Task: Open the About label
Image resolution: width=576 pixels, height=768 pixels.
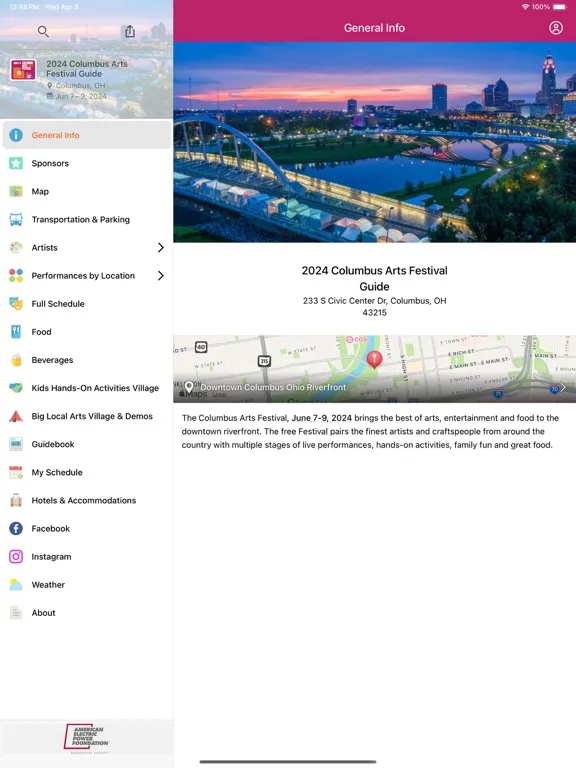Action: click(x=43, y=613)
